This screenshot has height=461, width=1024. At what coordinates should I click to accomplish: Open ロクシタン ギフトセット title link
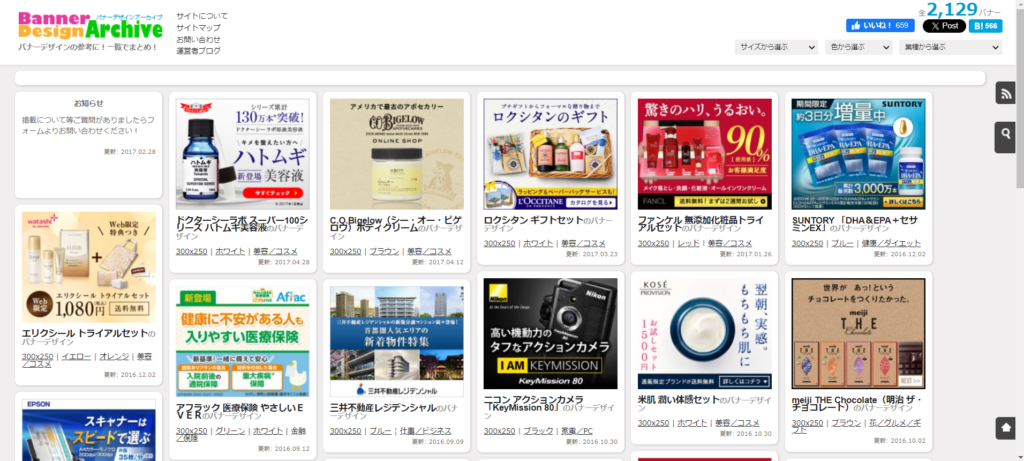click(533, 220)
